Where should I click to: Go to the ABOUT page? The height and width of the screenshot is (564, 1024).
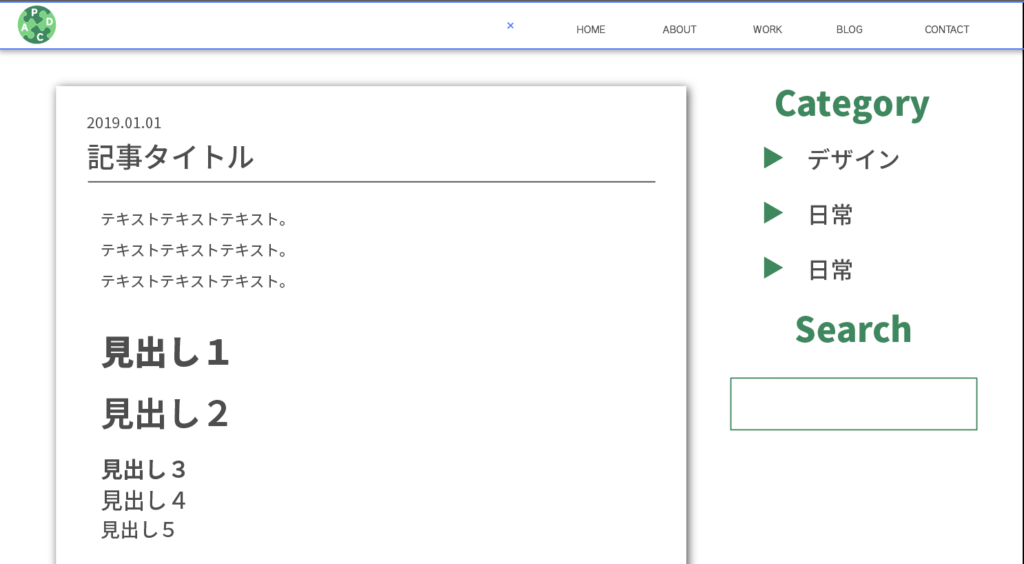pyautogui.click(x=679, y=30)
